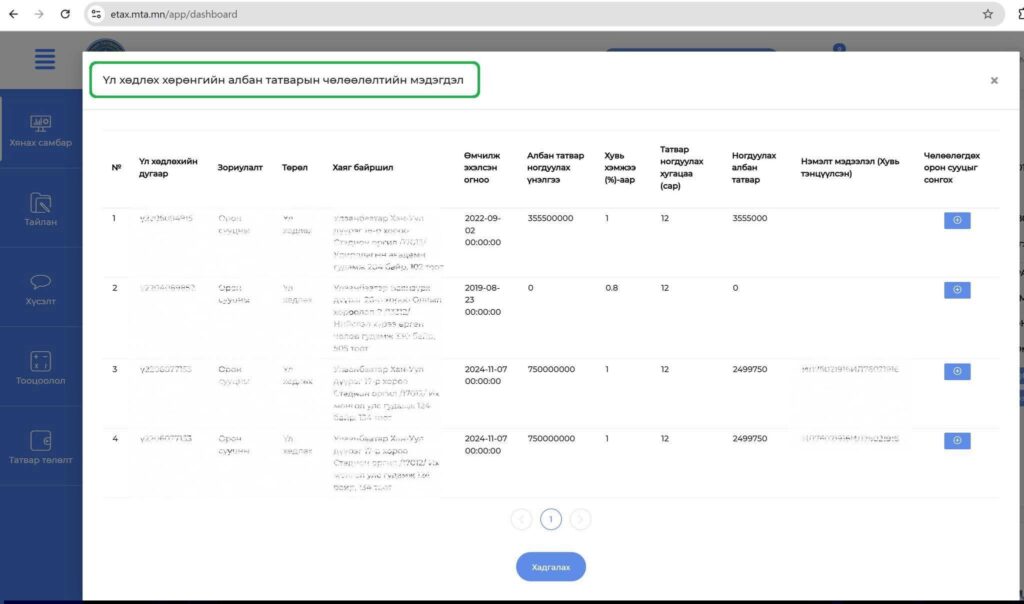Viewport: 1024px width, 604px height.
Task: Reload the page in browser
Action: click(65, 15)
